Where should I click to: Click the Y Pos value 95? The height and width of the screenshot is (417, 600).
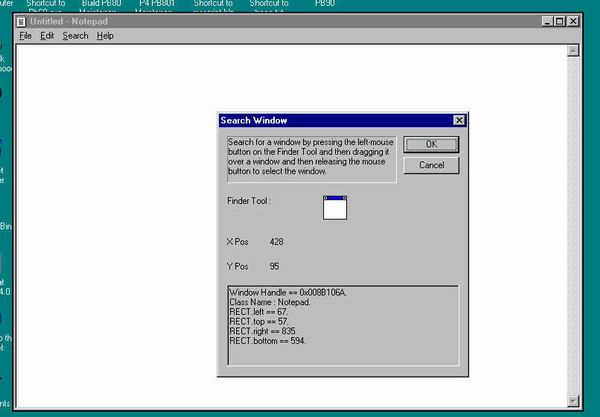click(x=274, y=266)
